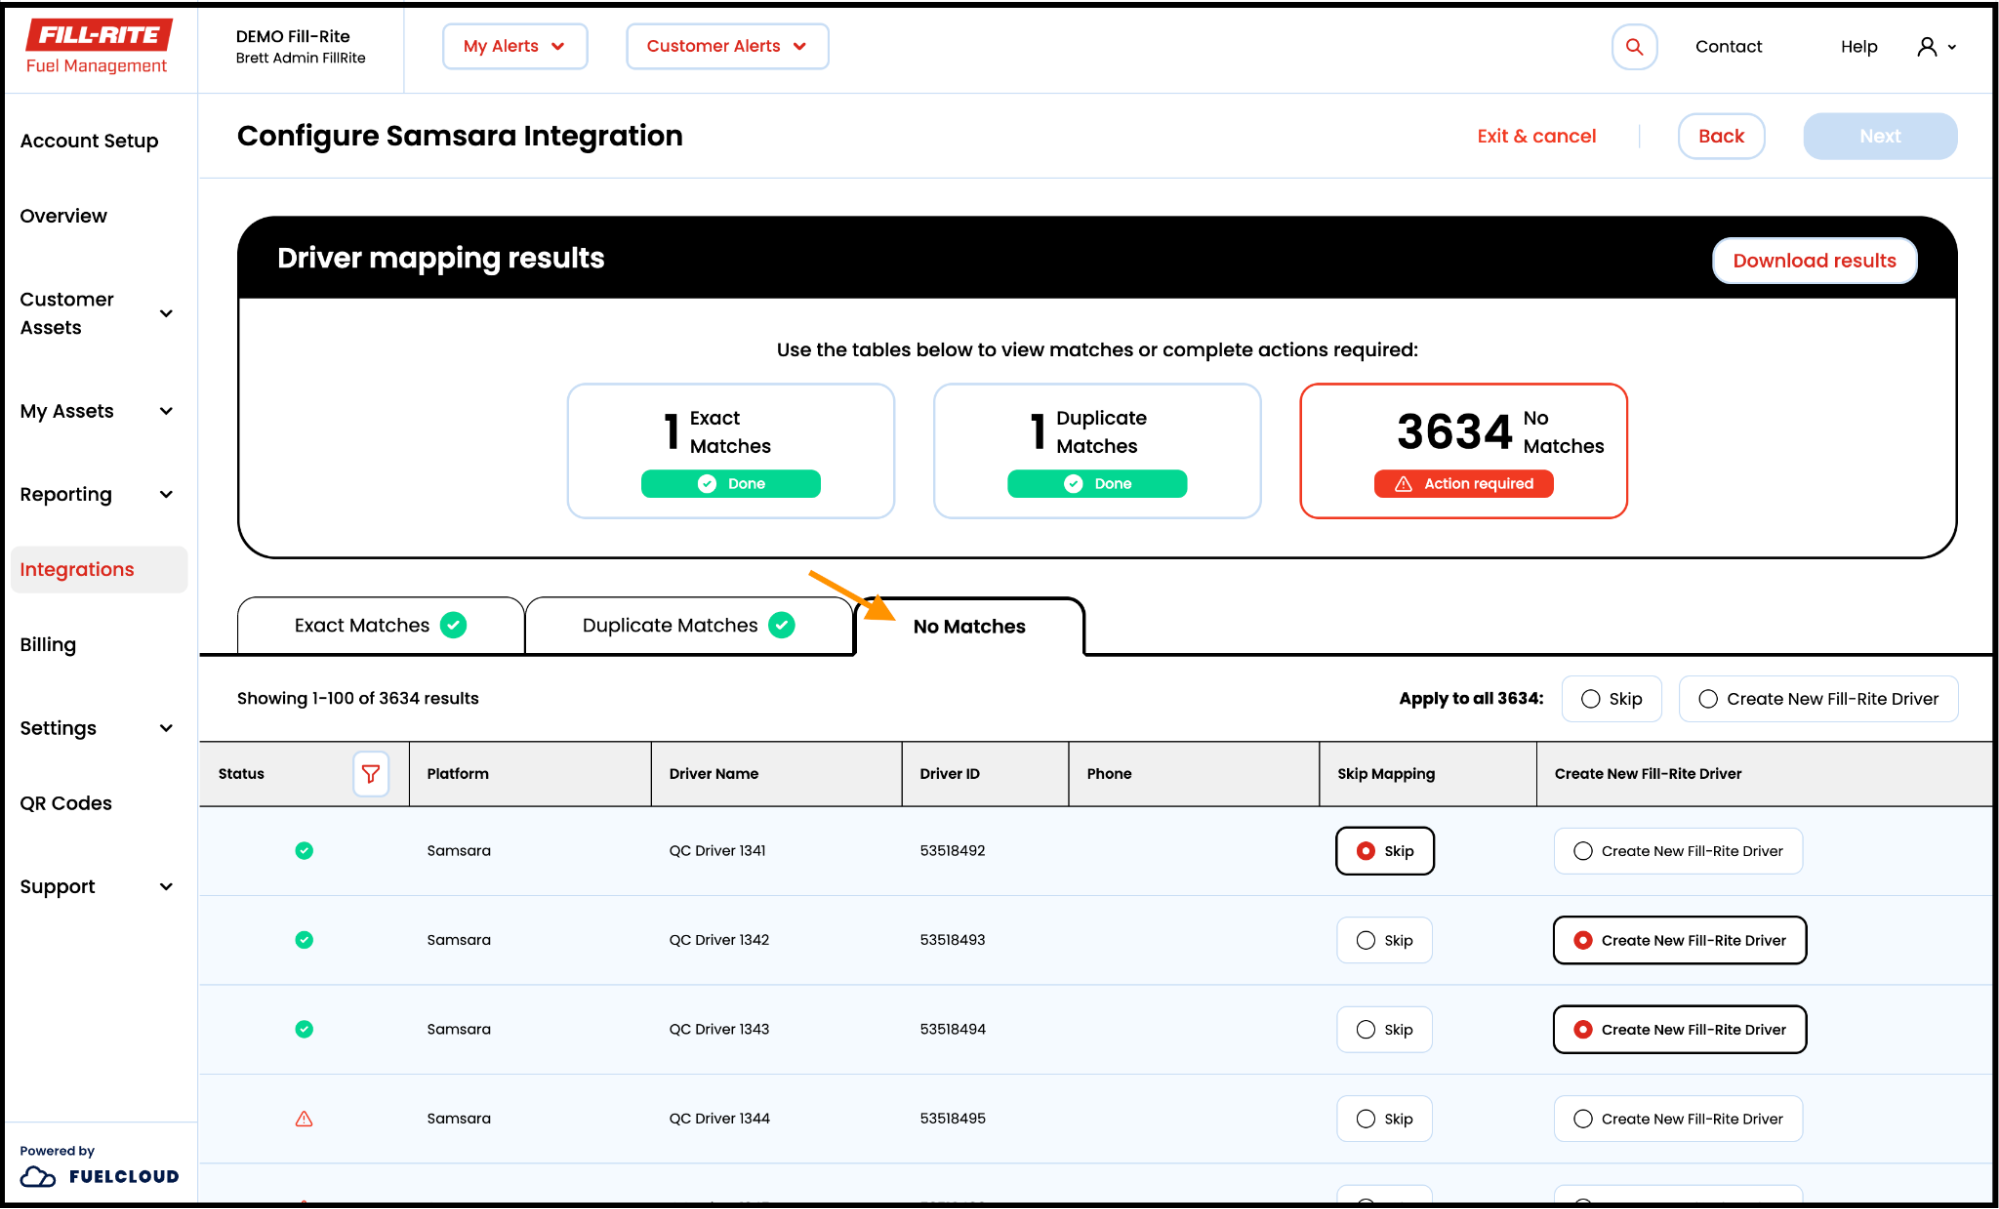Switch to the Duplicate Matches tab

(x=688, y=625)
